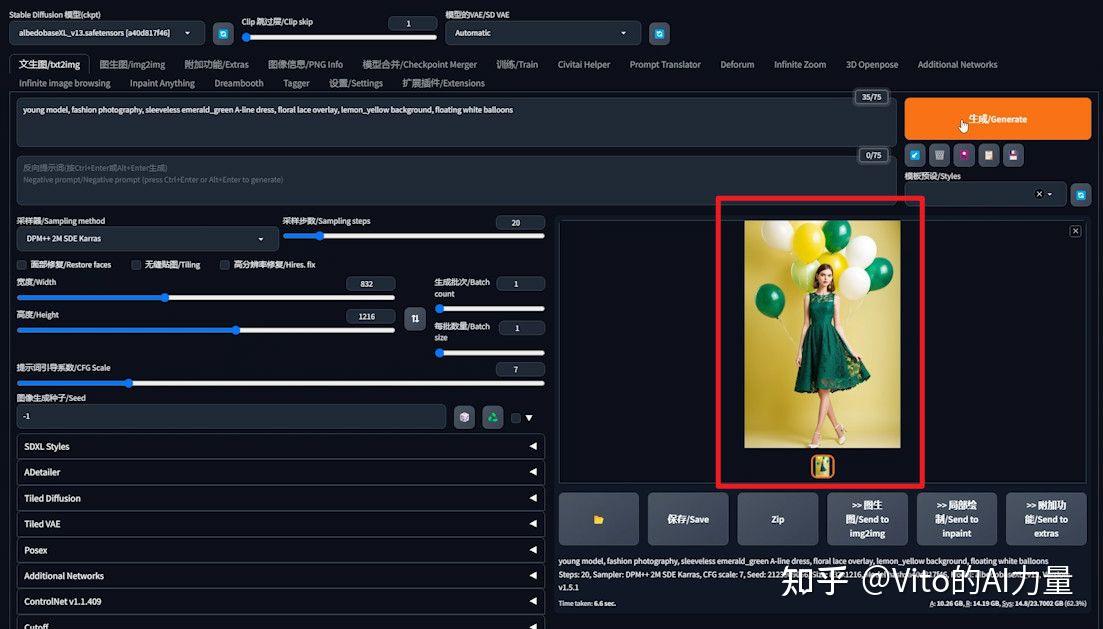This screenshot has height=629, width=1103.
Task: Send image to inpaint
Action: pos(957,519)
